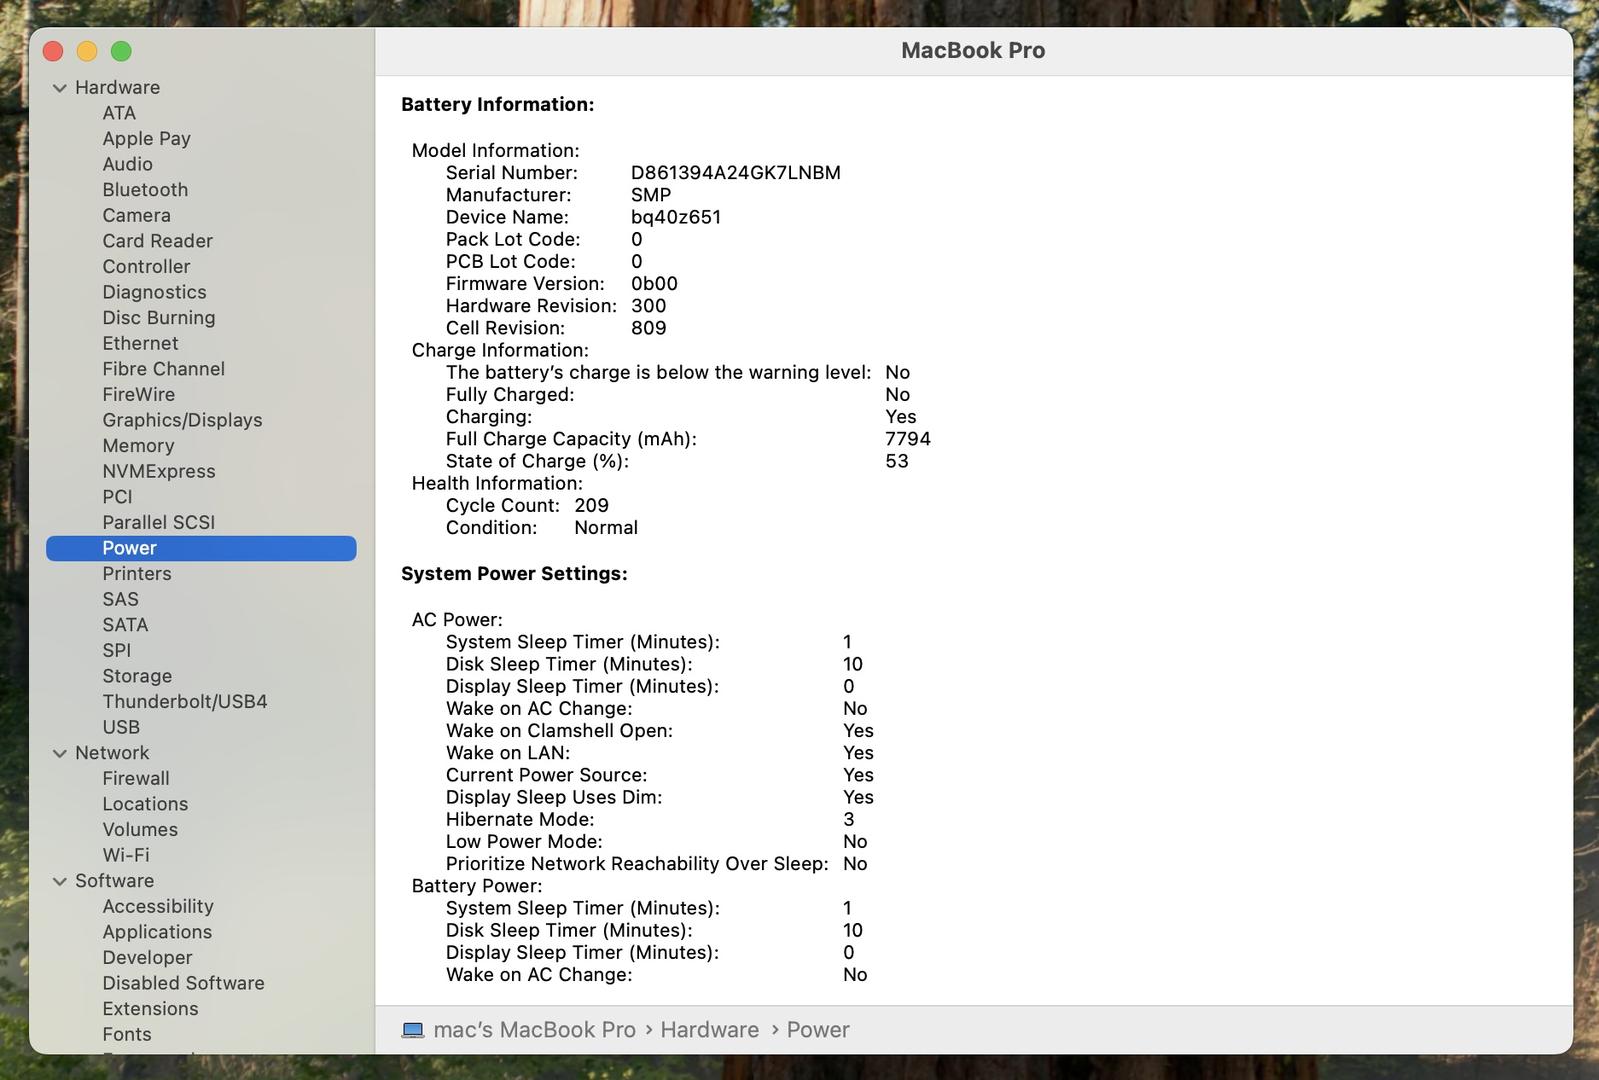Viewport: 1599px width, 1080px height.
Task: Select SATA in the sidebar
Action: (125, 625)
